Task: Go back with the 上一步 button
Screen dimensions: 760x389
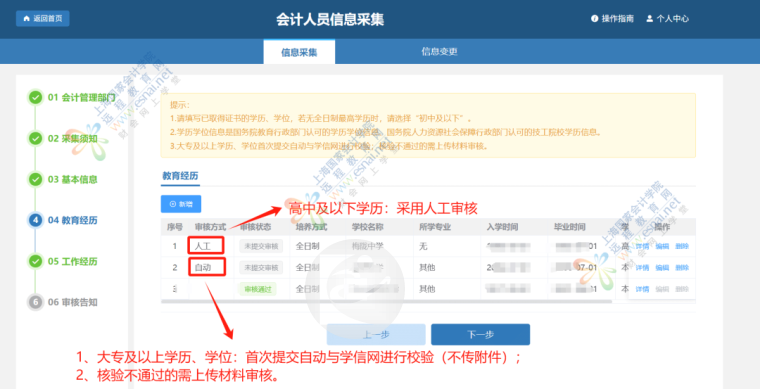Action: (x=376, y=334)
